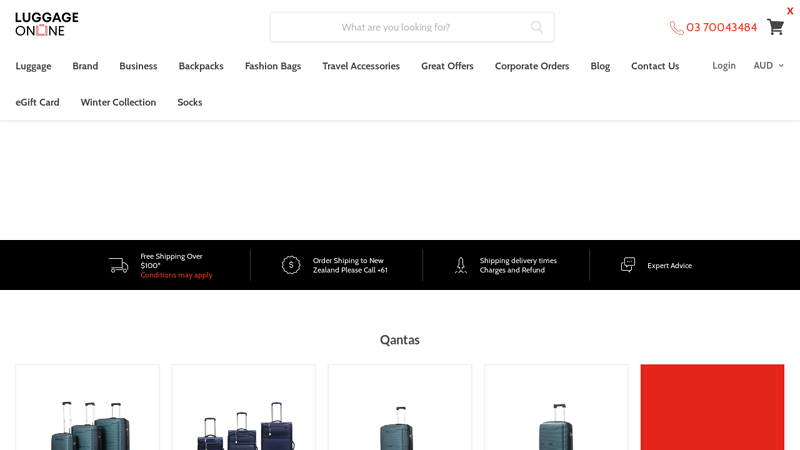Focus the 'What are you looking for?' search box
The height and width of the screenshot is (450, 800).
point(412,27)
